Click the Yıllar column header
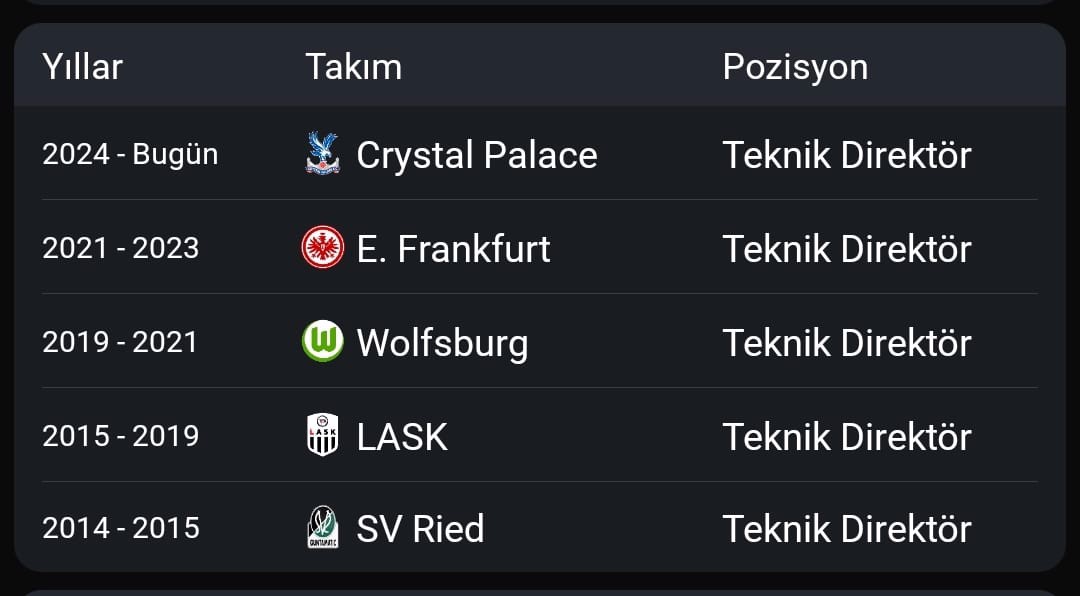1080x596 pixels. [x=82, y=67]
